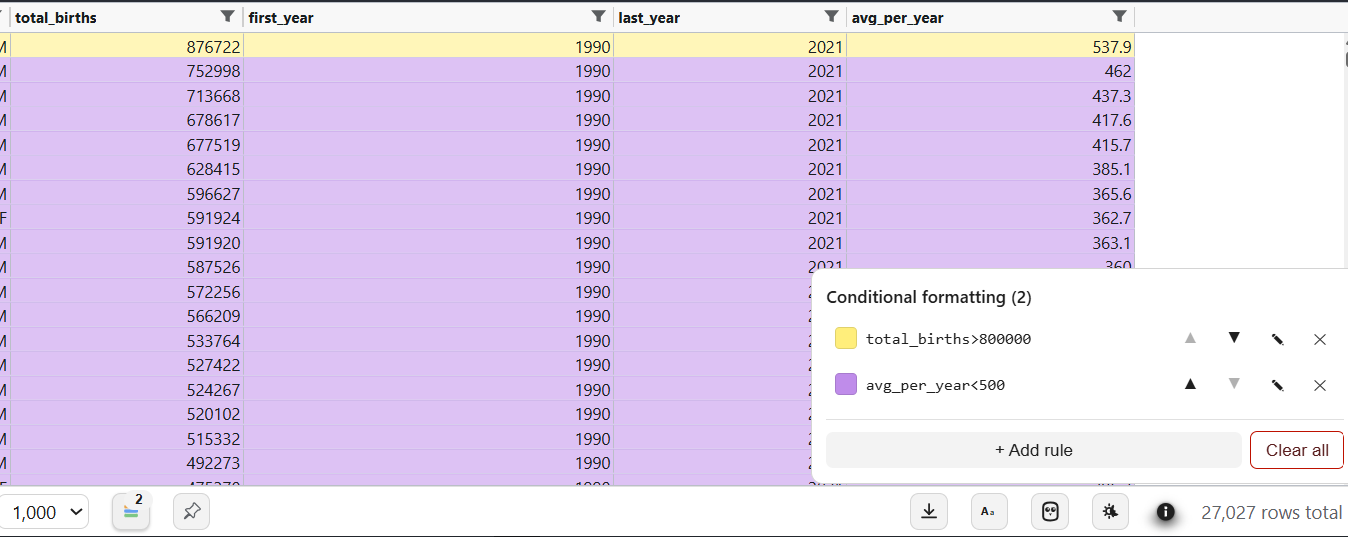The width and height of the screenshot is (1348, 537).
Task: Edit the avg_per_year<500 rule
Action: coord(1277,385)
